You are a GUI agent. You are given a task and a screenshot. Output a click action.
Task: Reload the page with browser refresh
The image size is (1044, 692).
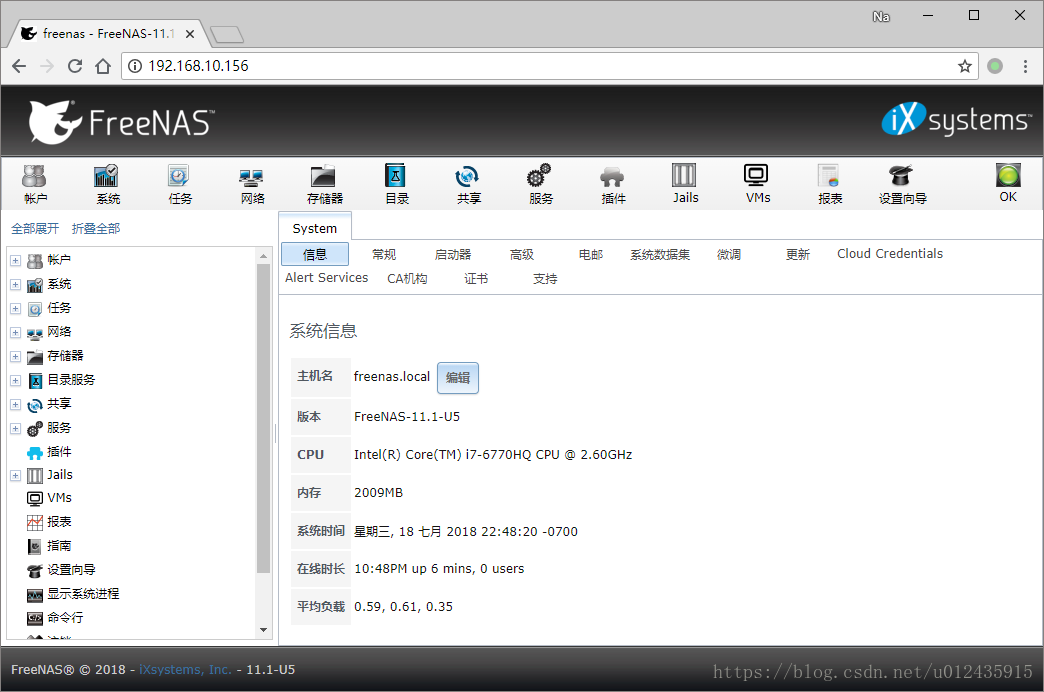click(x=75, y=66)
